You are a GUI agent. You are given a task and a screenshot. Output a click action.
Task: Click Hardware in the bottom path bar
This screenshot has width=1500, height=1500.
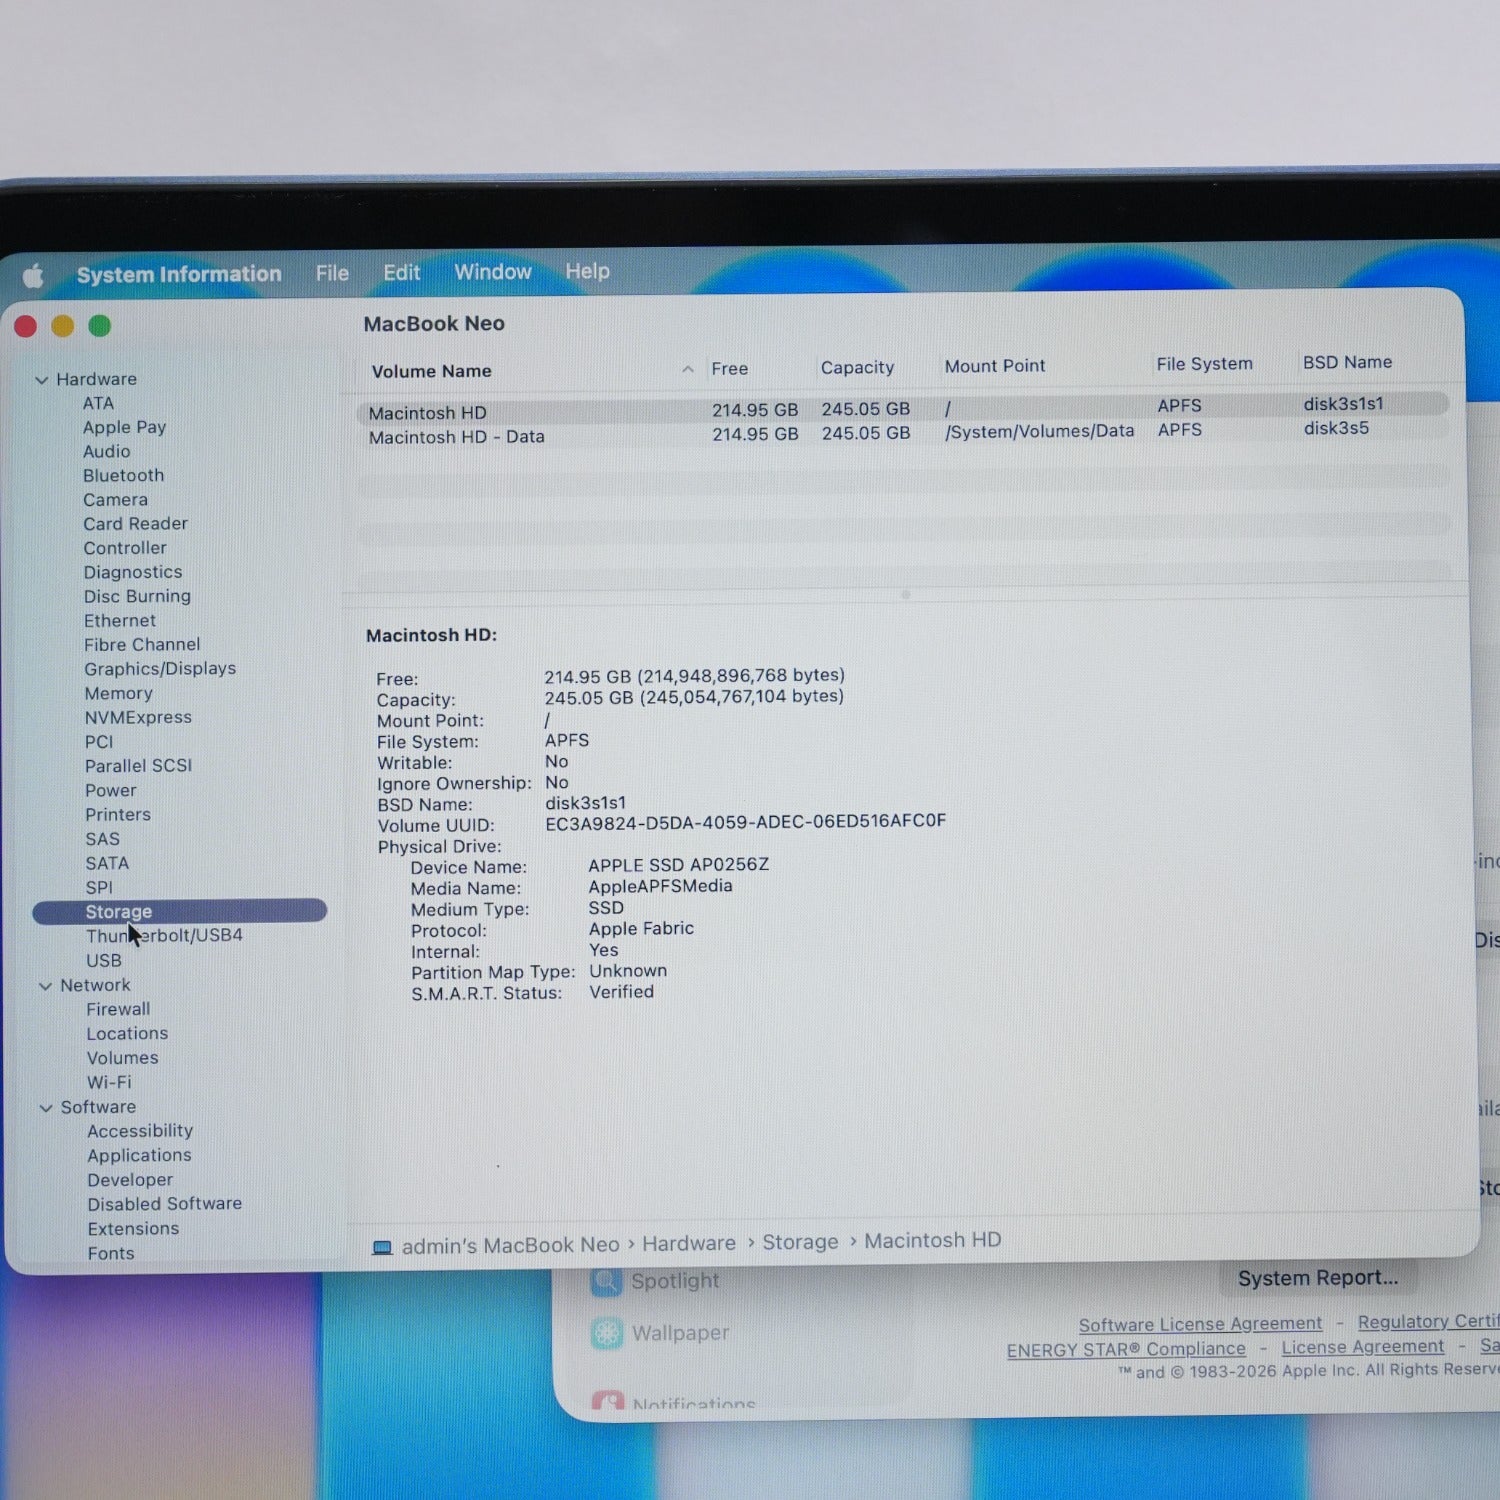689,1243
